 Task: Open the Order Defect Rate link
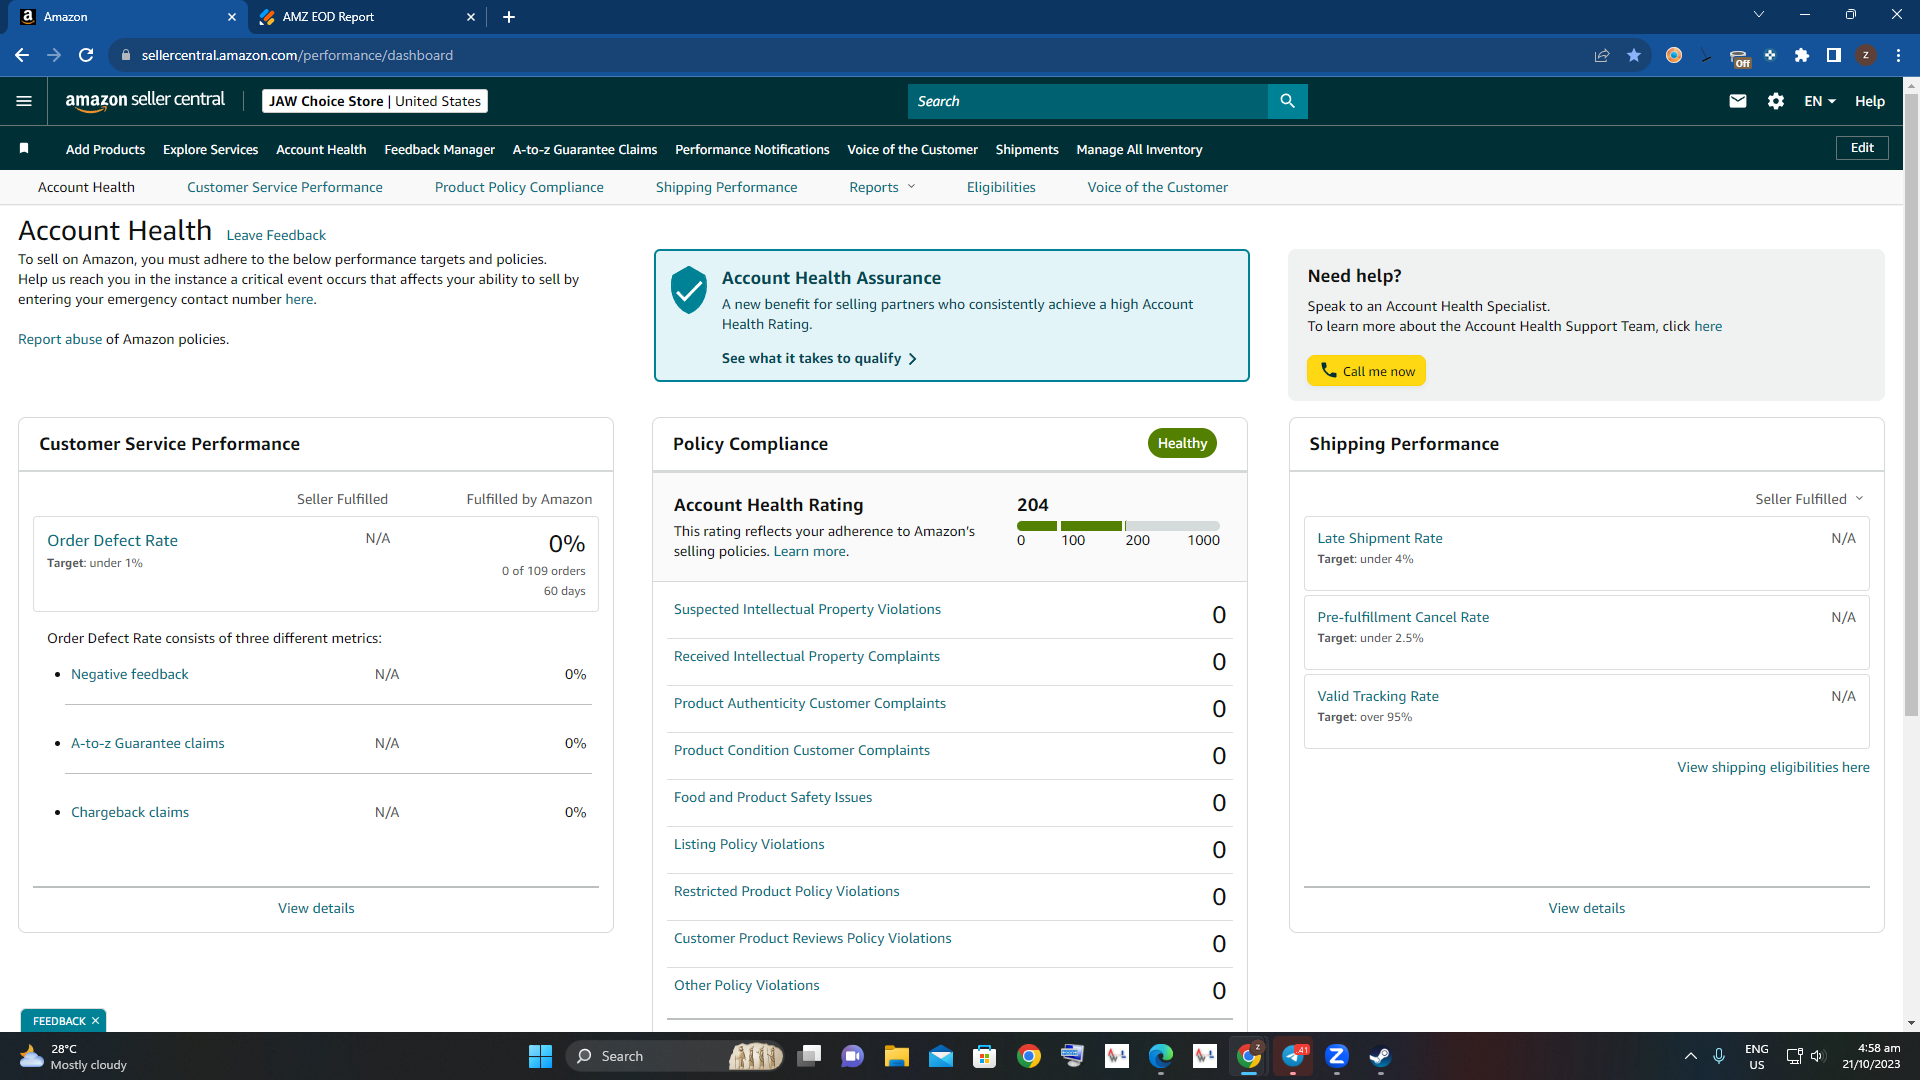(112, 540)
